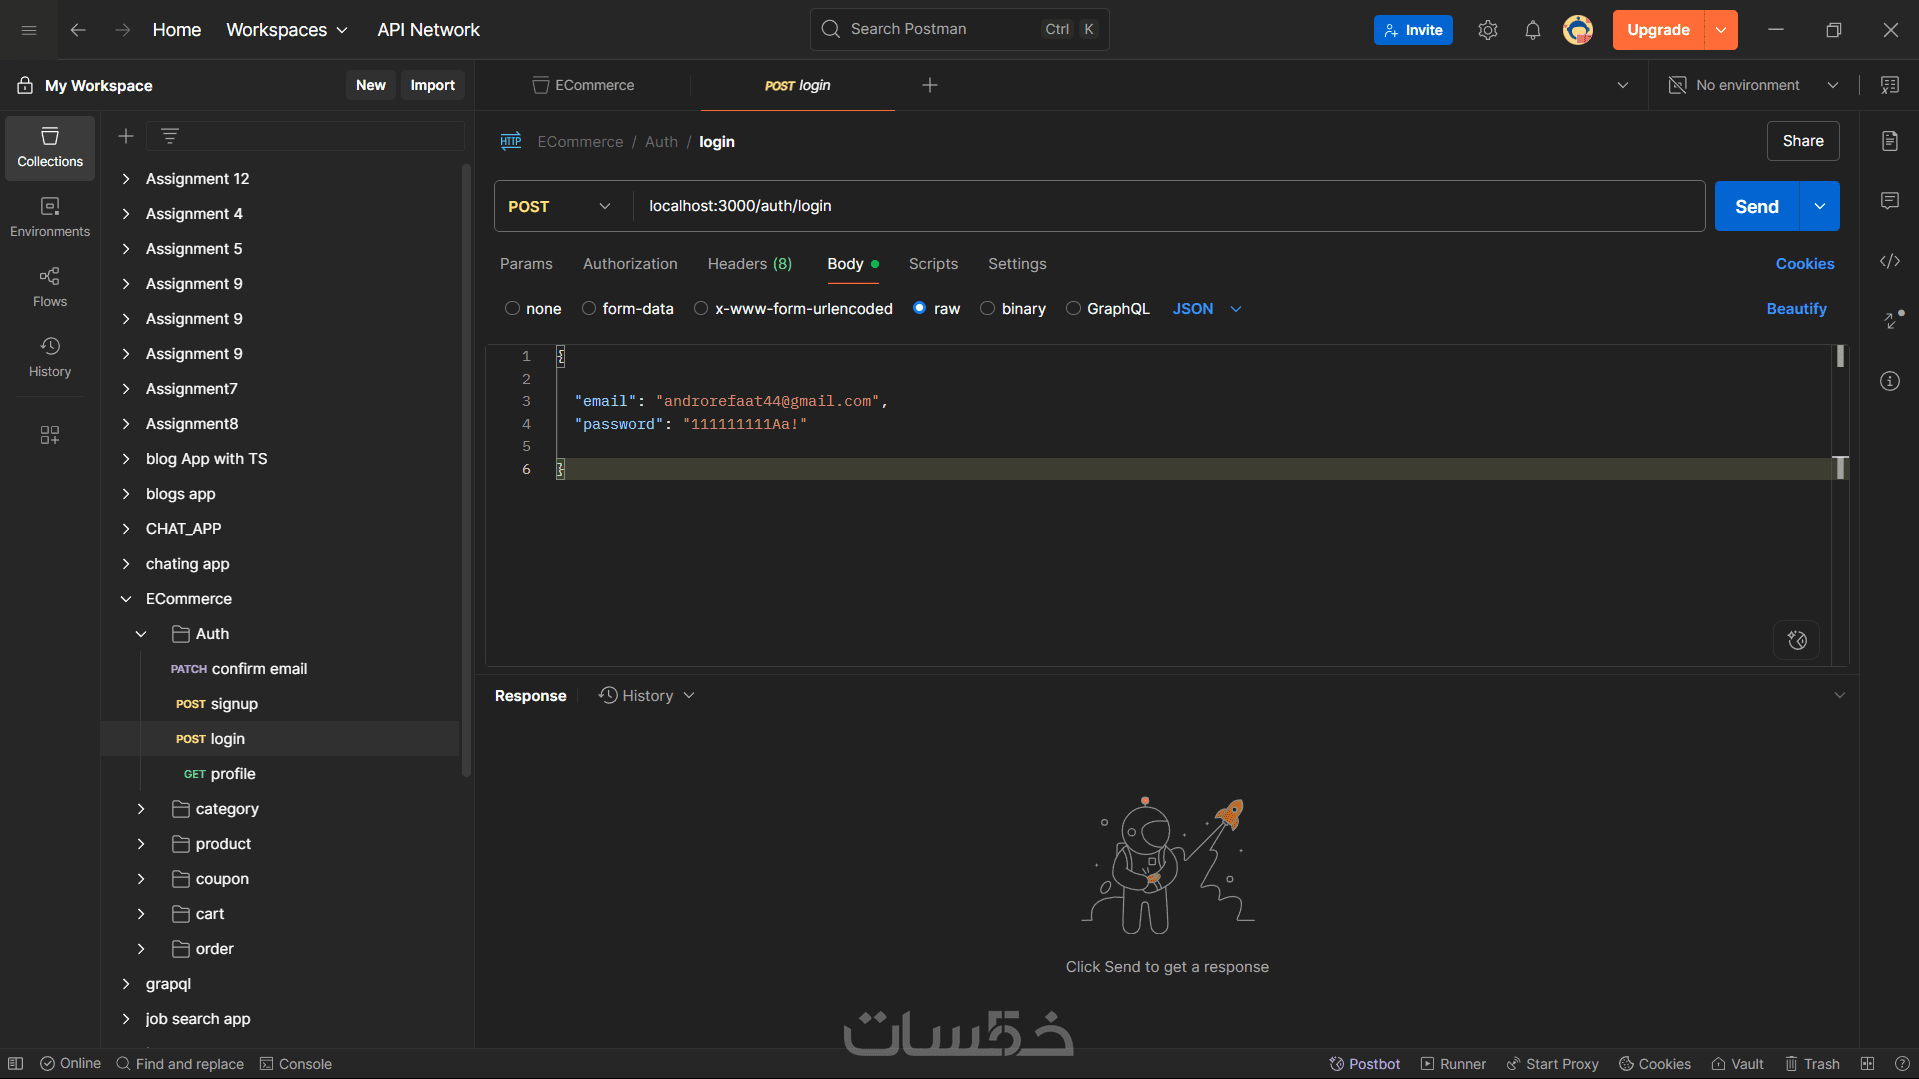
Task: Open the code snippet icon
Action: click(1890, 261)
